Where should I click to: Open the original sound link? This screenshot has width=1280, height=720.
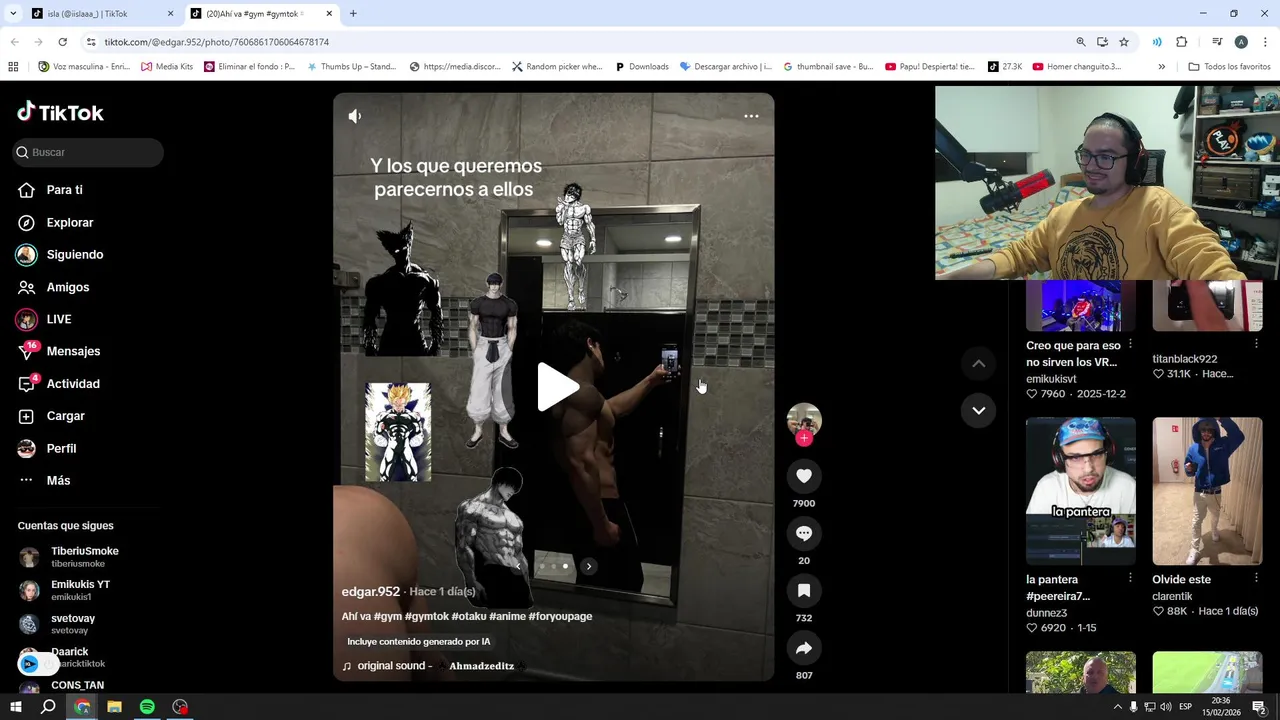click(436, 666)
